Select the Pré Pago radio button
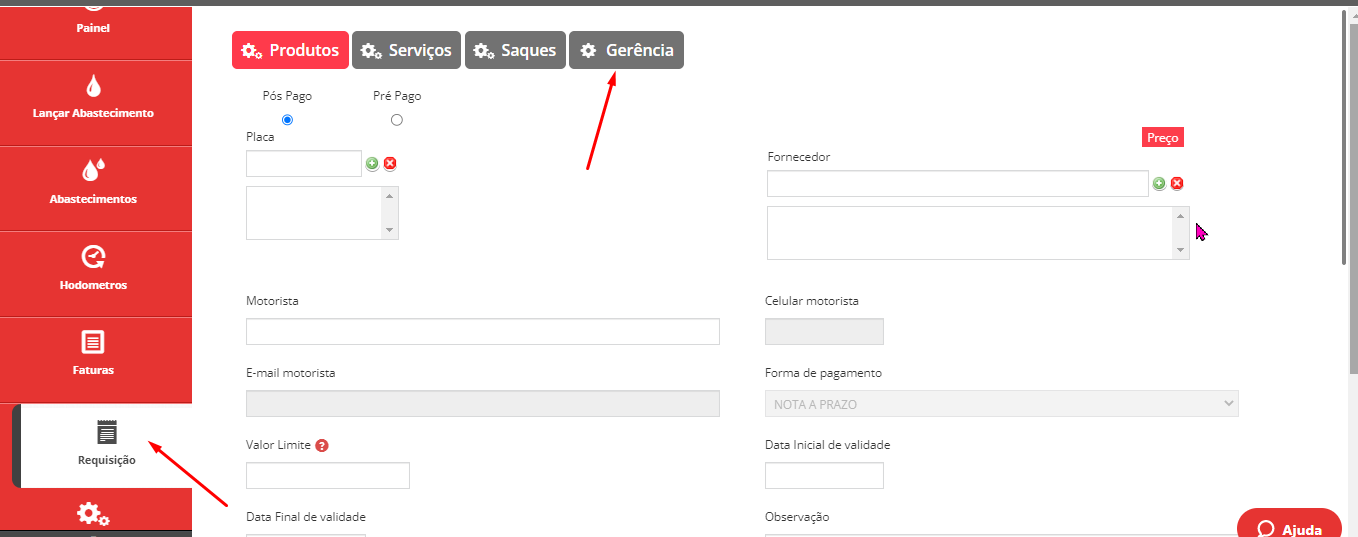The width and height of the screenshot is (1358, 537). pyautogui.click(x=397, y=120)
